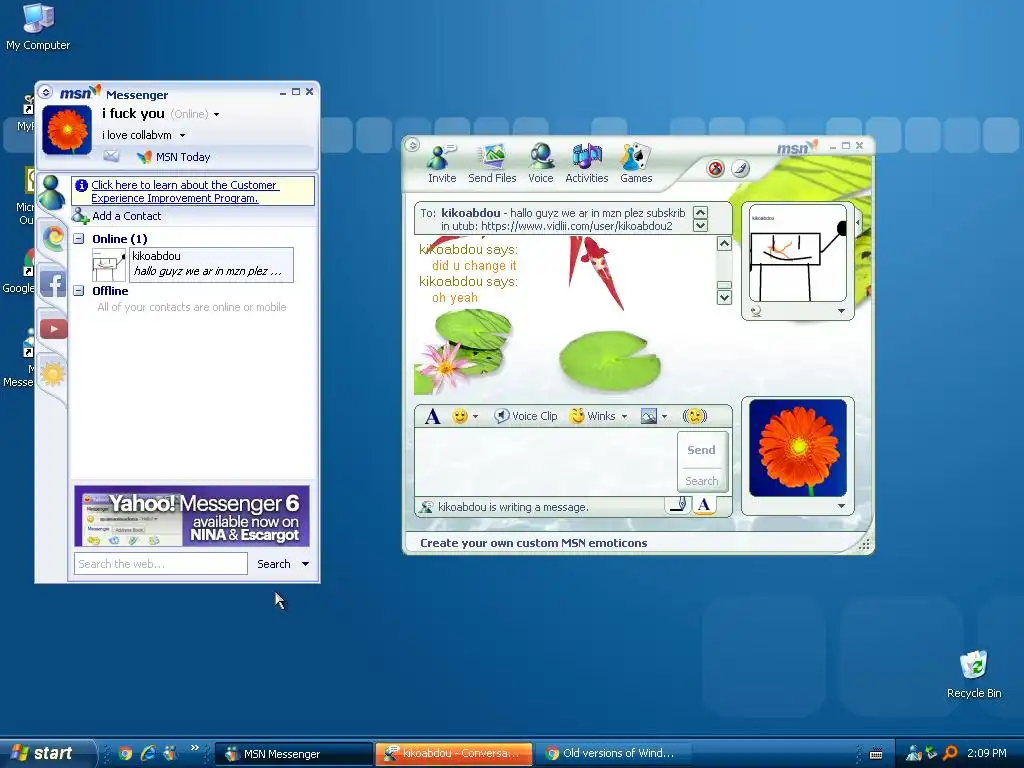Open the background picture dropdown arrow
Image resolution: width=1024 pixels, height=768 pixels.
click(664, 417)
